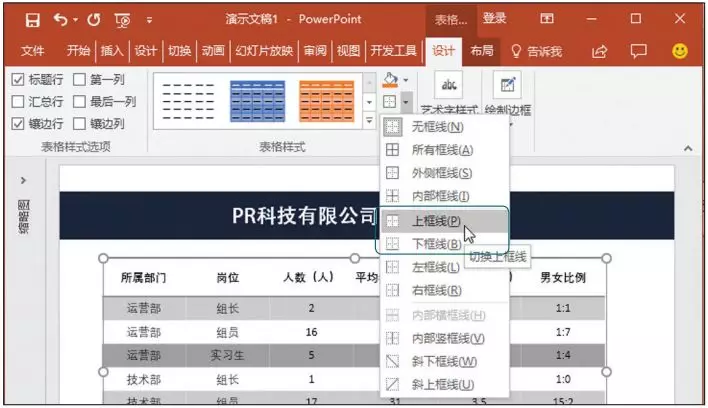The width and height of the screenshot is (708, 408).
Task: Switch to the 动画 tab
Action: tap(213, 51)
